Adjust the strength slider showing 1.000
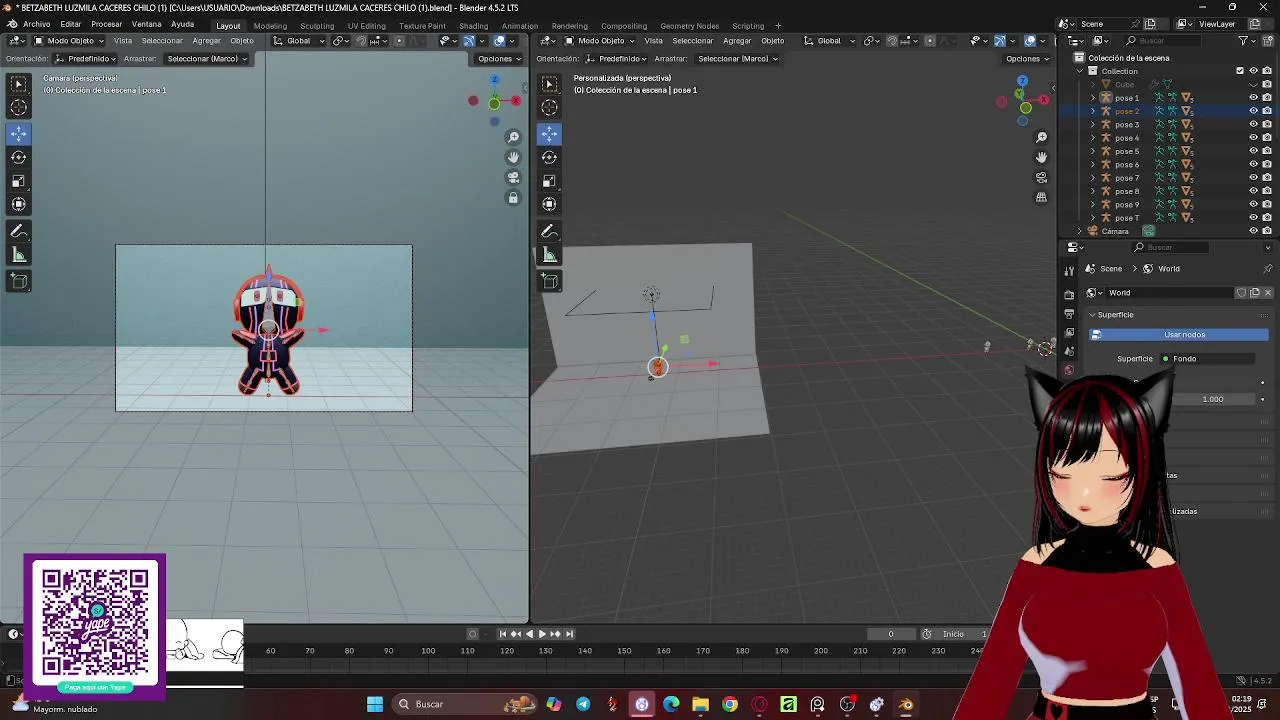1280x720 pixels. pos(1212,399)
